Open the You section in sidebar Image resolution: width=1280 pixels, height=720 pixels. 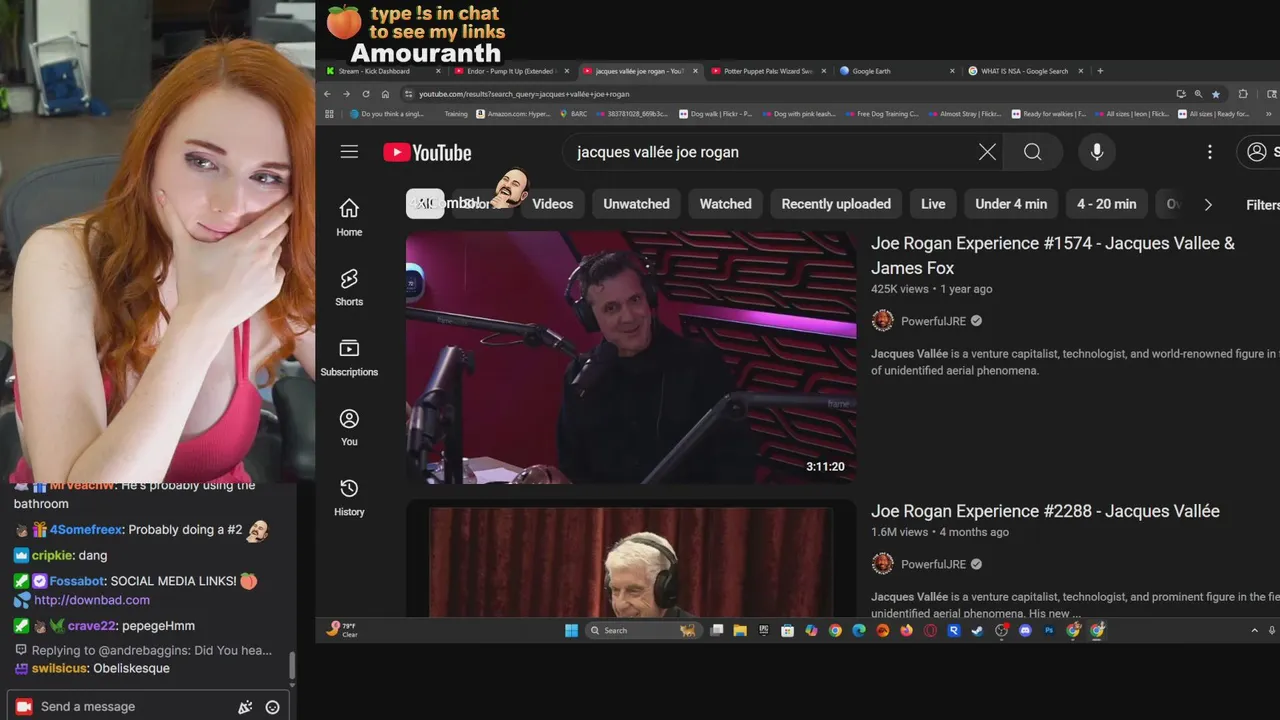[349, 427]
